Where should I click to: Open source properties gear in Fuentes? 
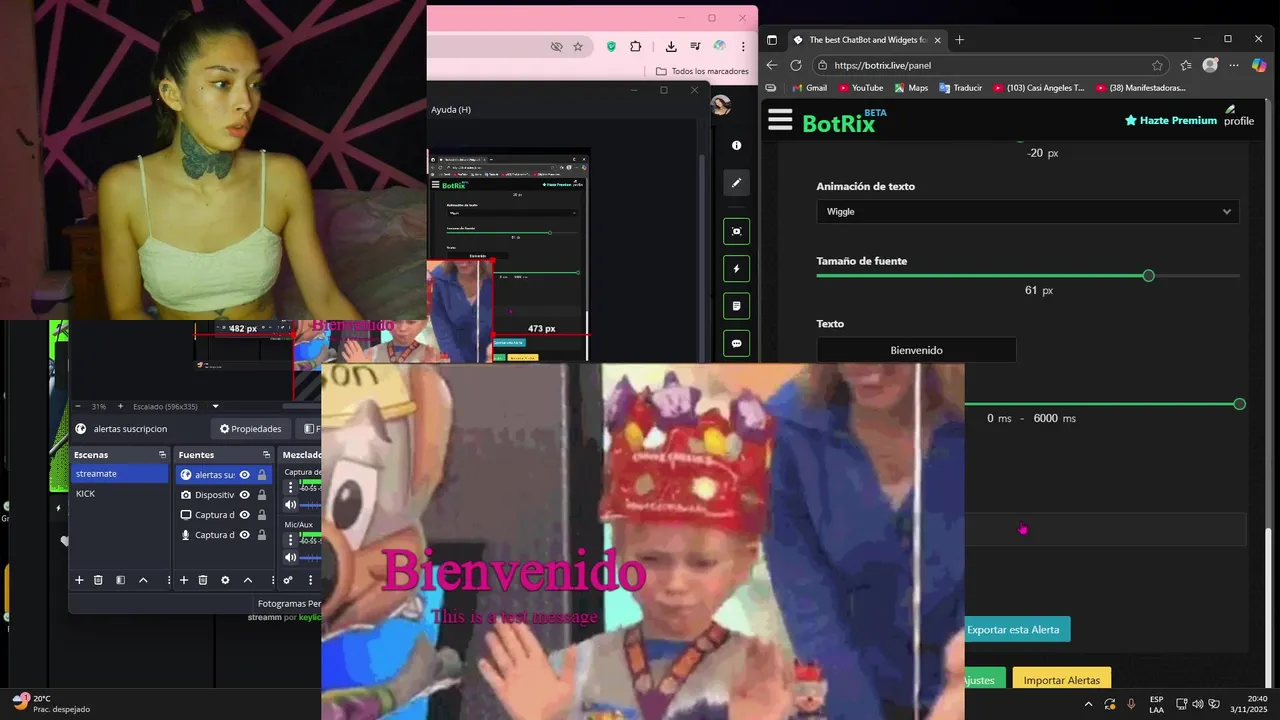click(x=225, y=580)
